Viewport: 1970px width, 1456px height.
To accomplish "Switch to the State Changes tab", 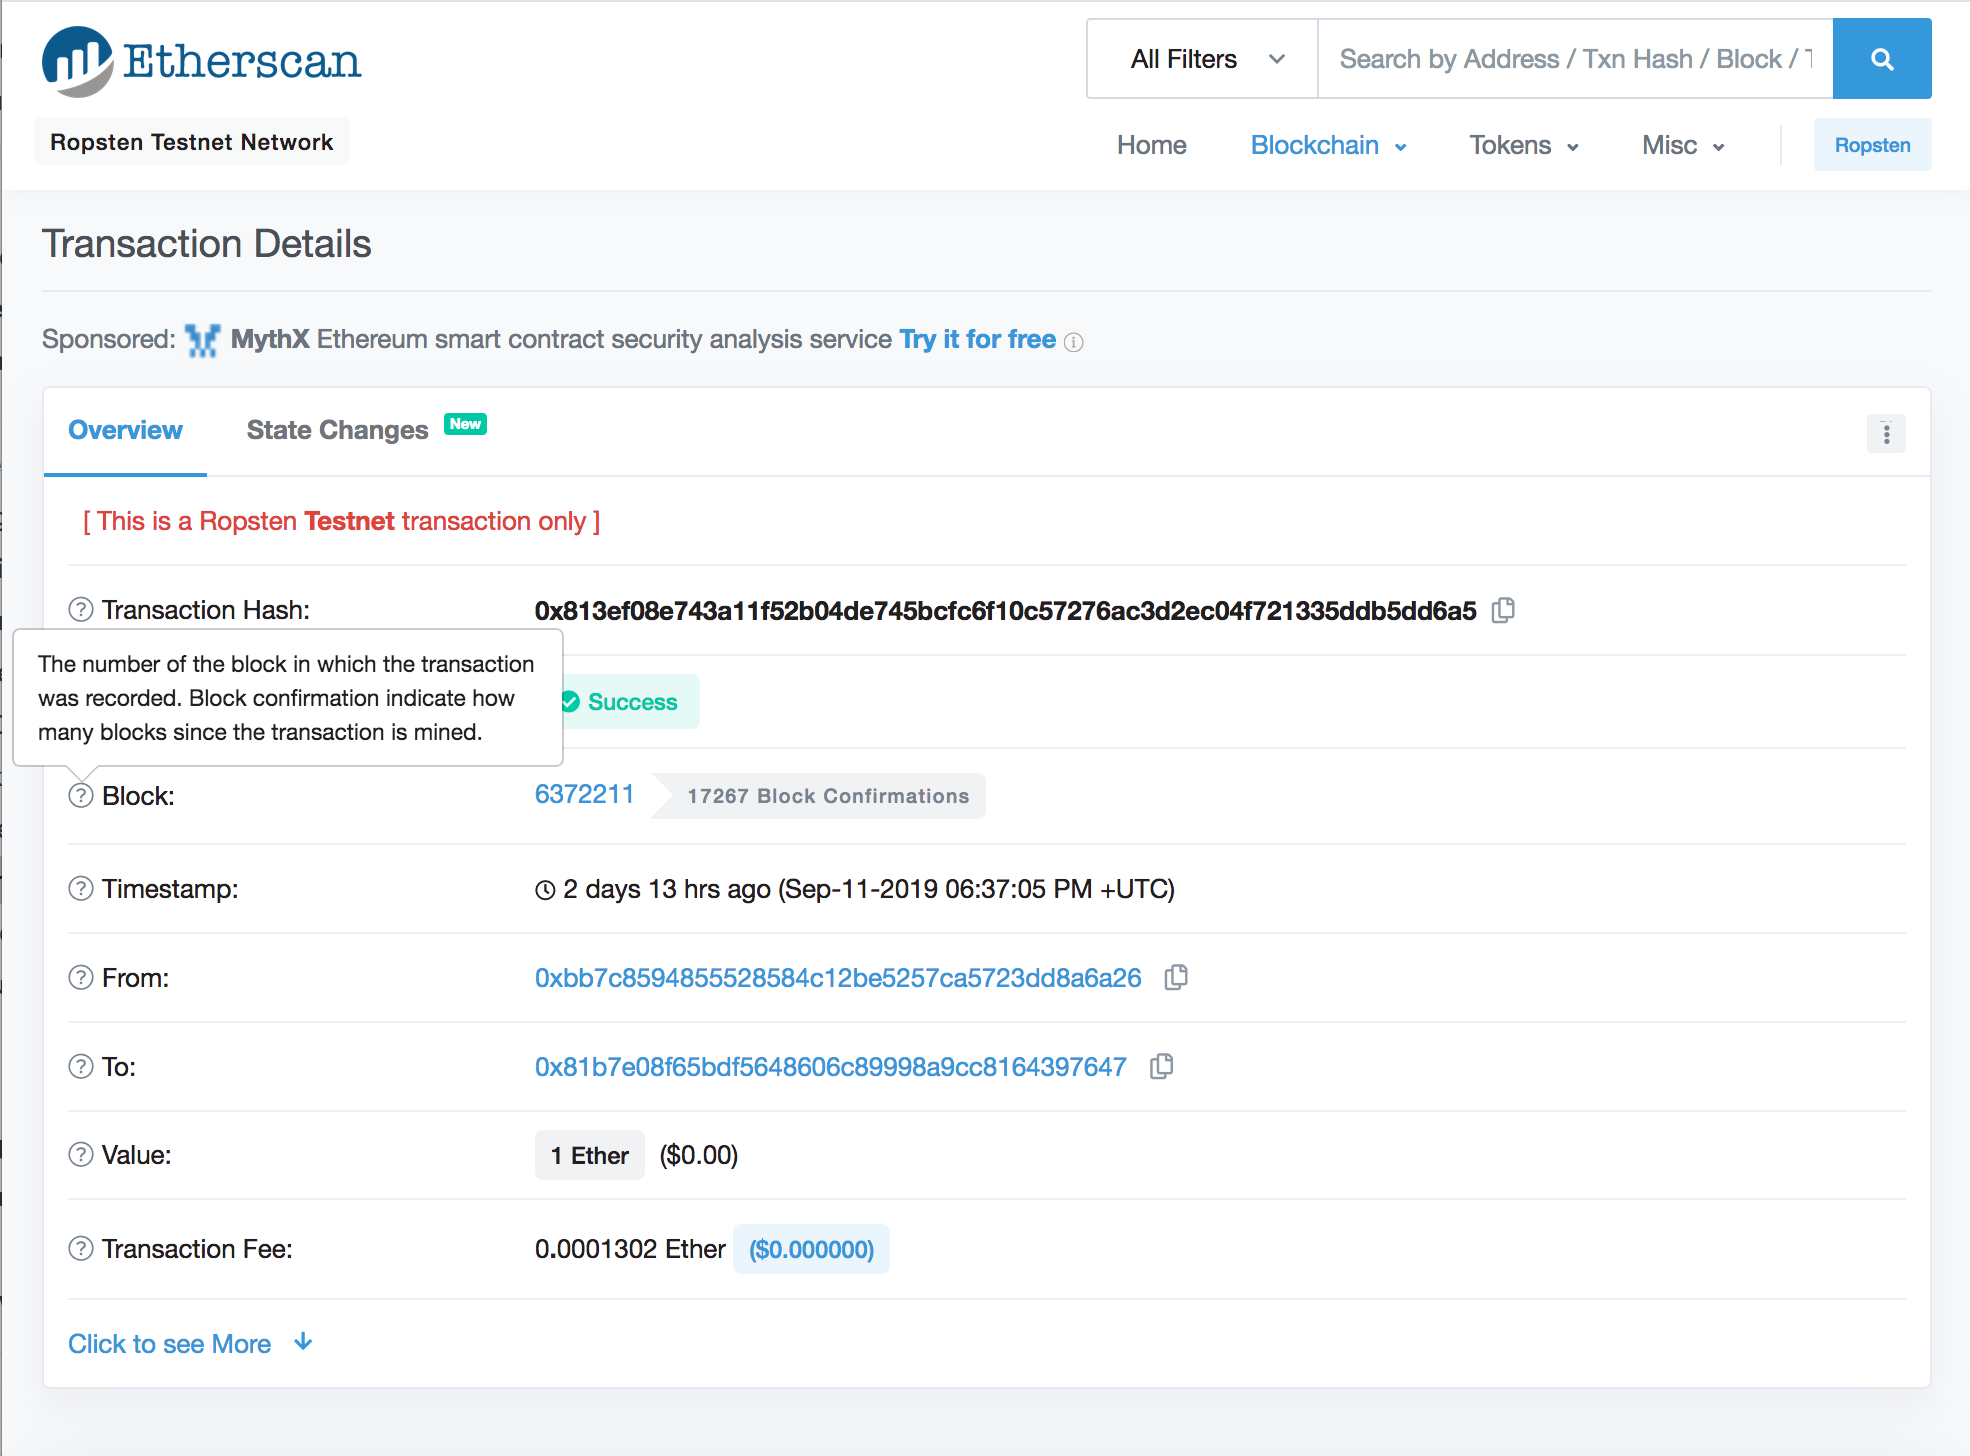I will pos(338,430).
